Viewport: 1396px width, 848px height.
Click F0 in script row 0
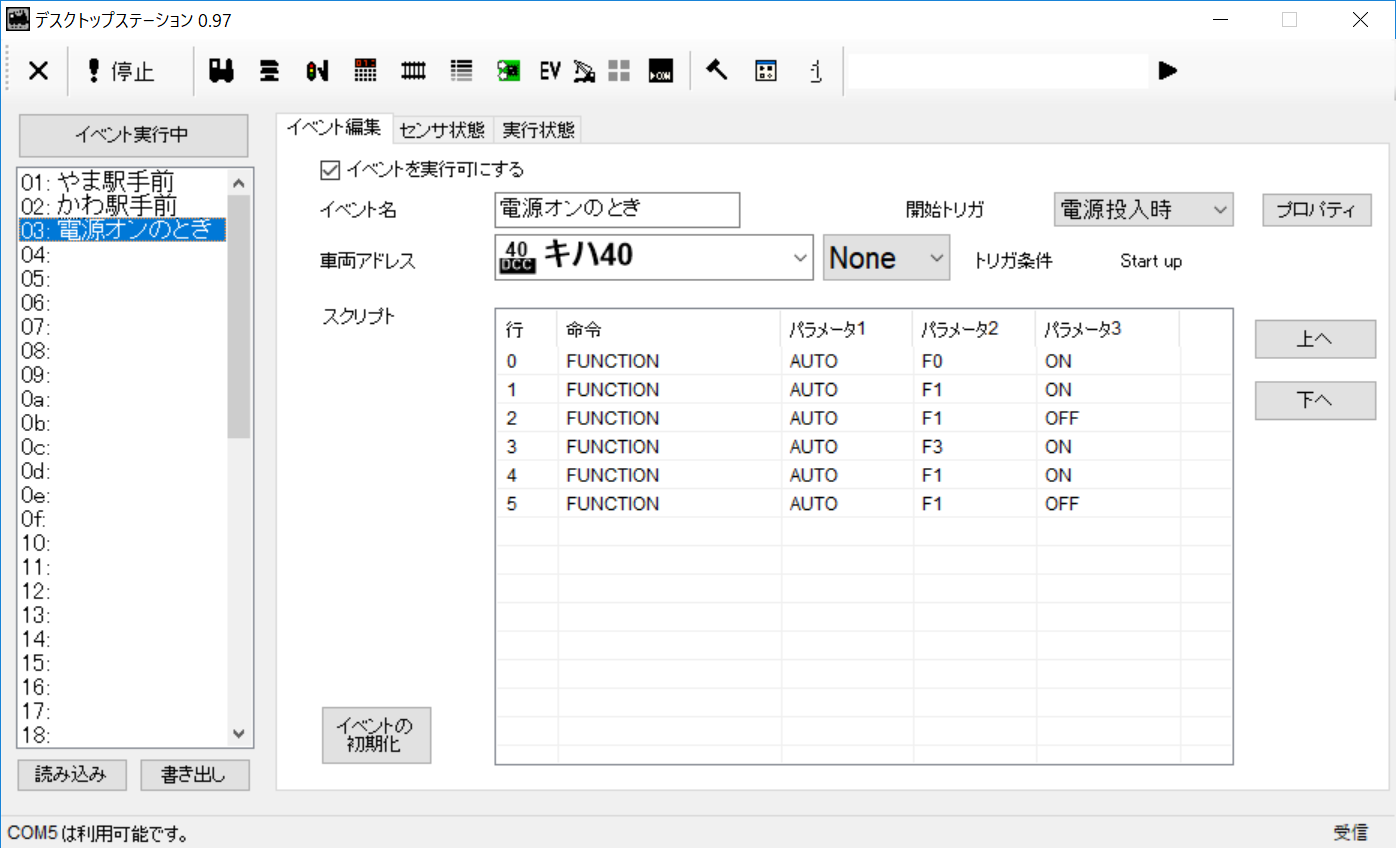click(x=932, y=361)
